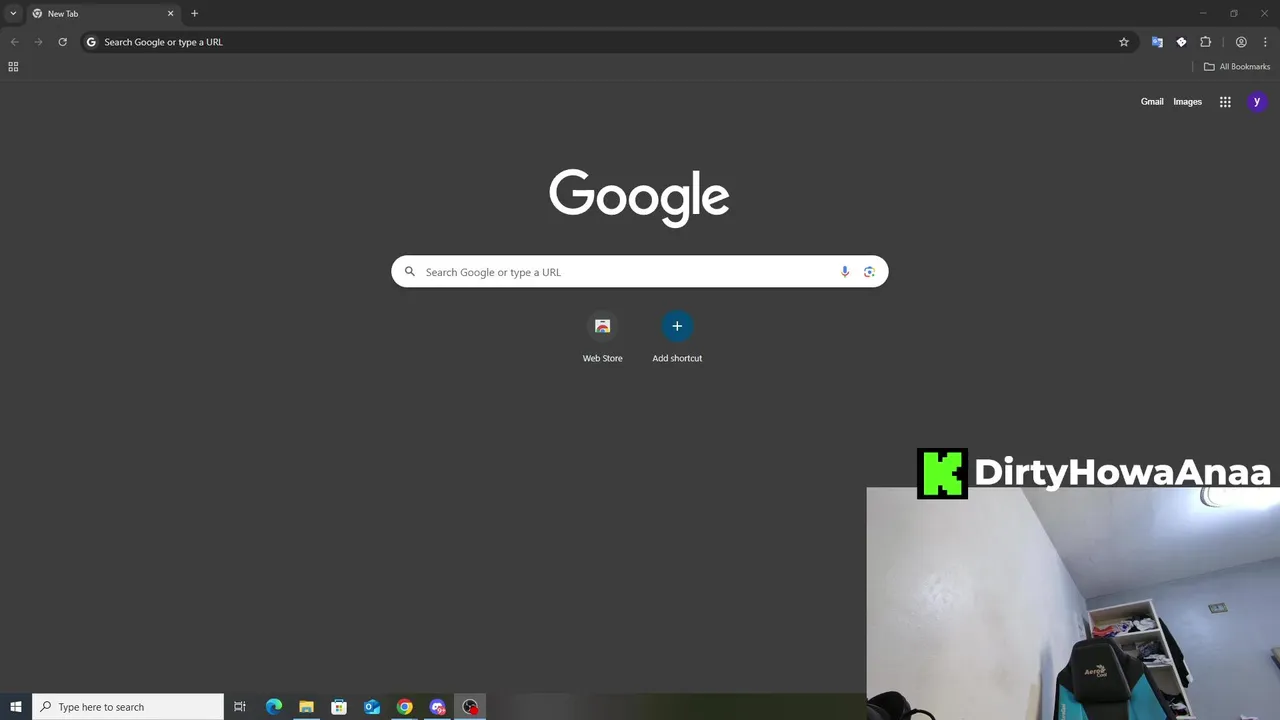Open the OBS recording app on taskbar
The width and height of the screenshot is (1280, 720).
click(x=470, y=707)
